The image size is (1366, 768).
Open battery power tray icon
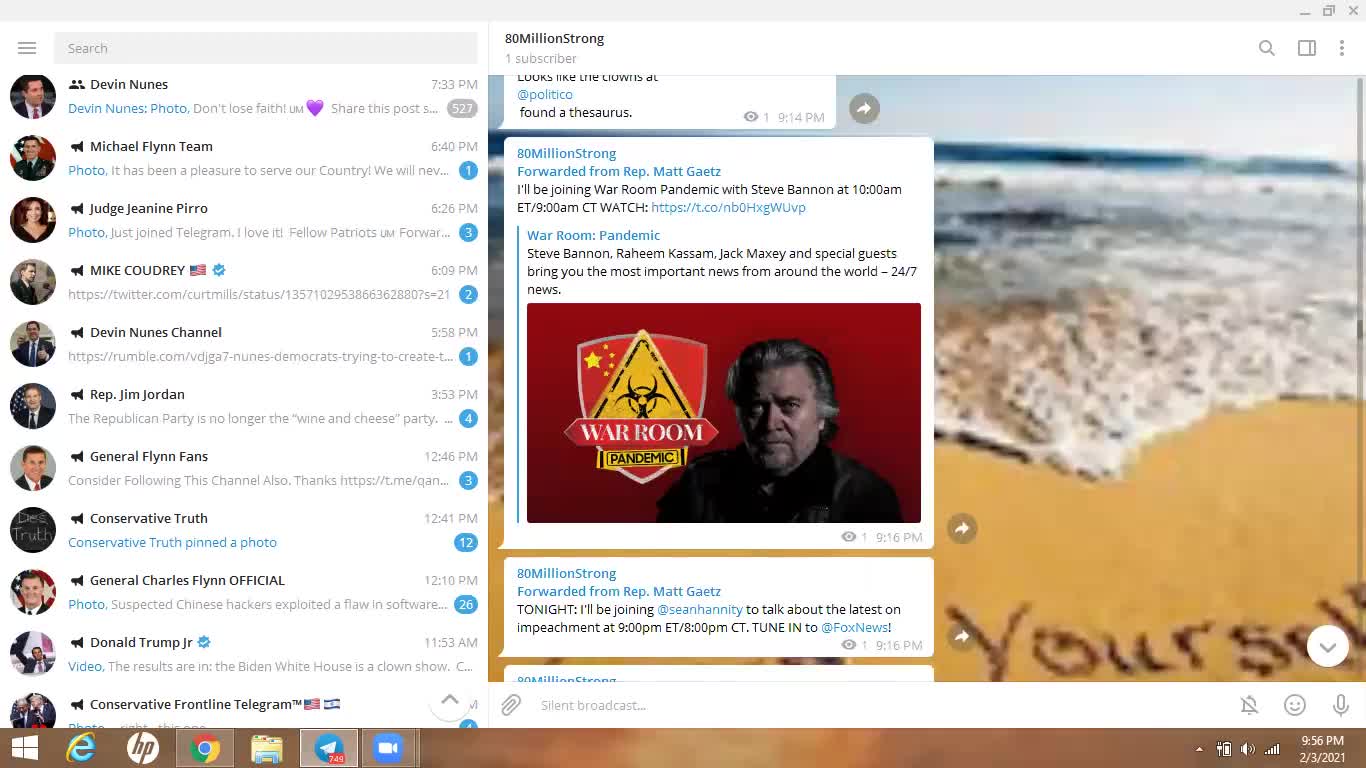click(x=1223, y=749)
